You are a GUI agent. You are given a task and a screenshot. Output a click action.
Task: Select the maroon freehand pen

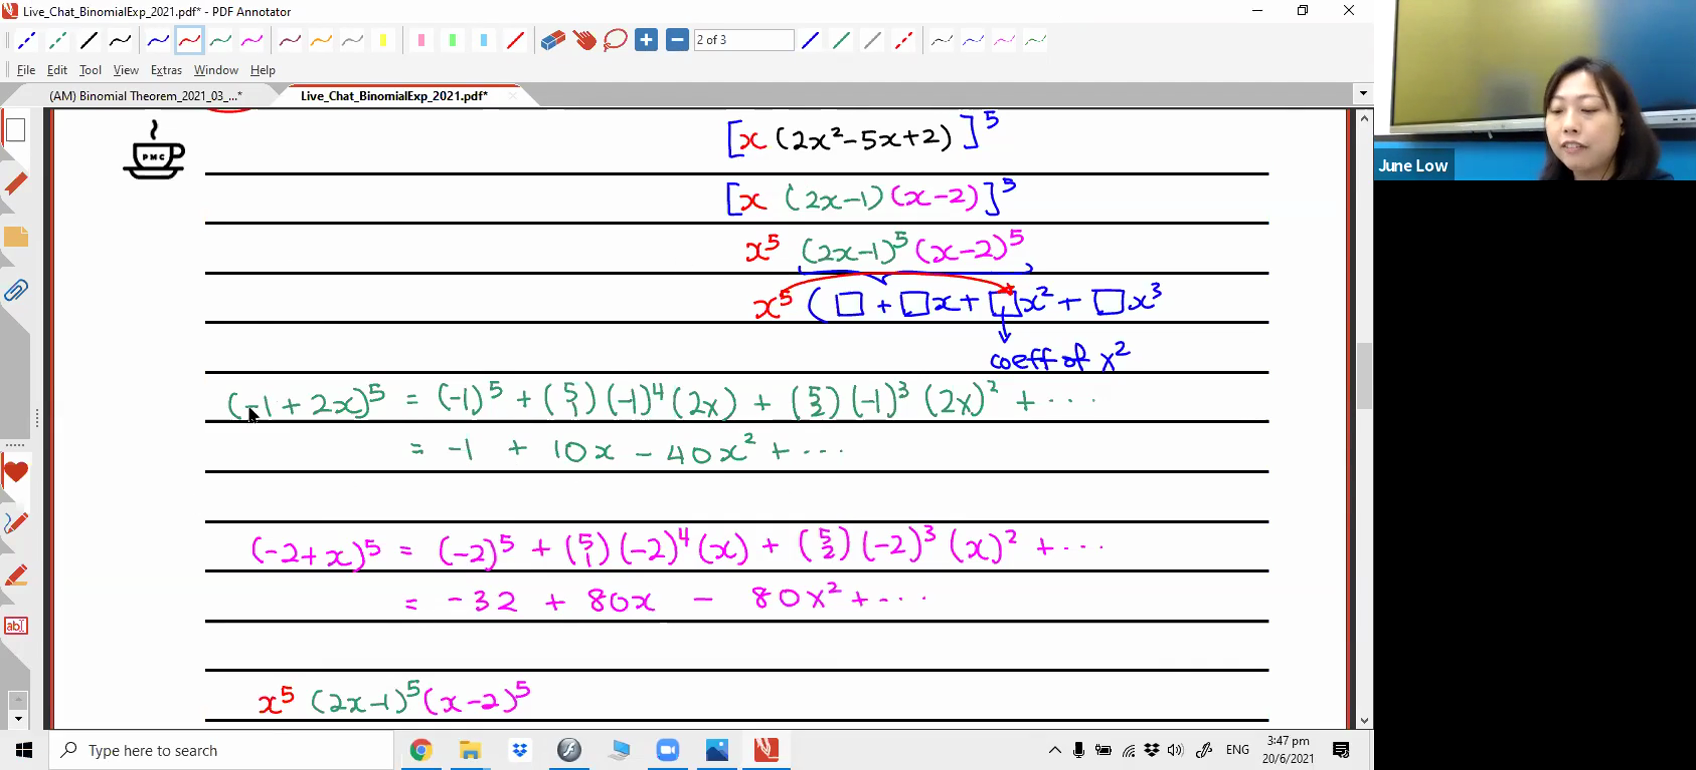pos(290,41)
